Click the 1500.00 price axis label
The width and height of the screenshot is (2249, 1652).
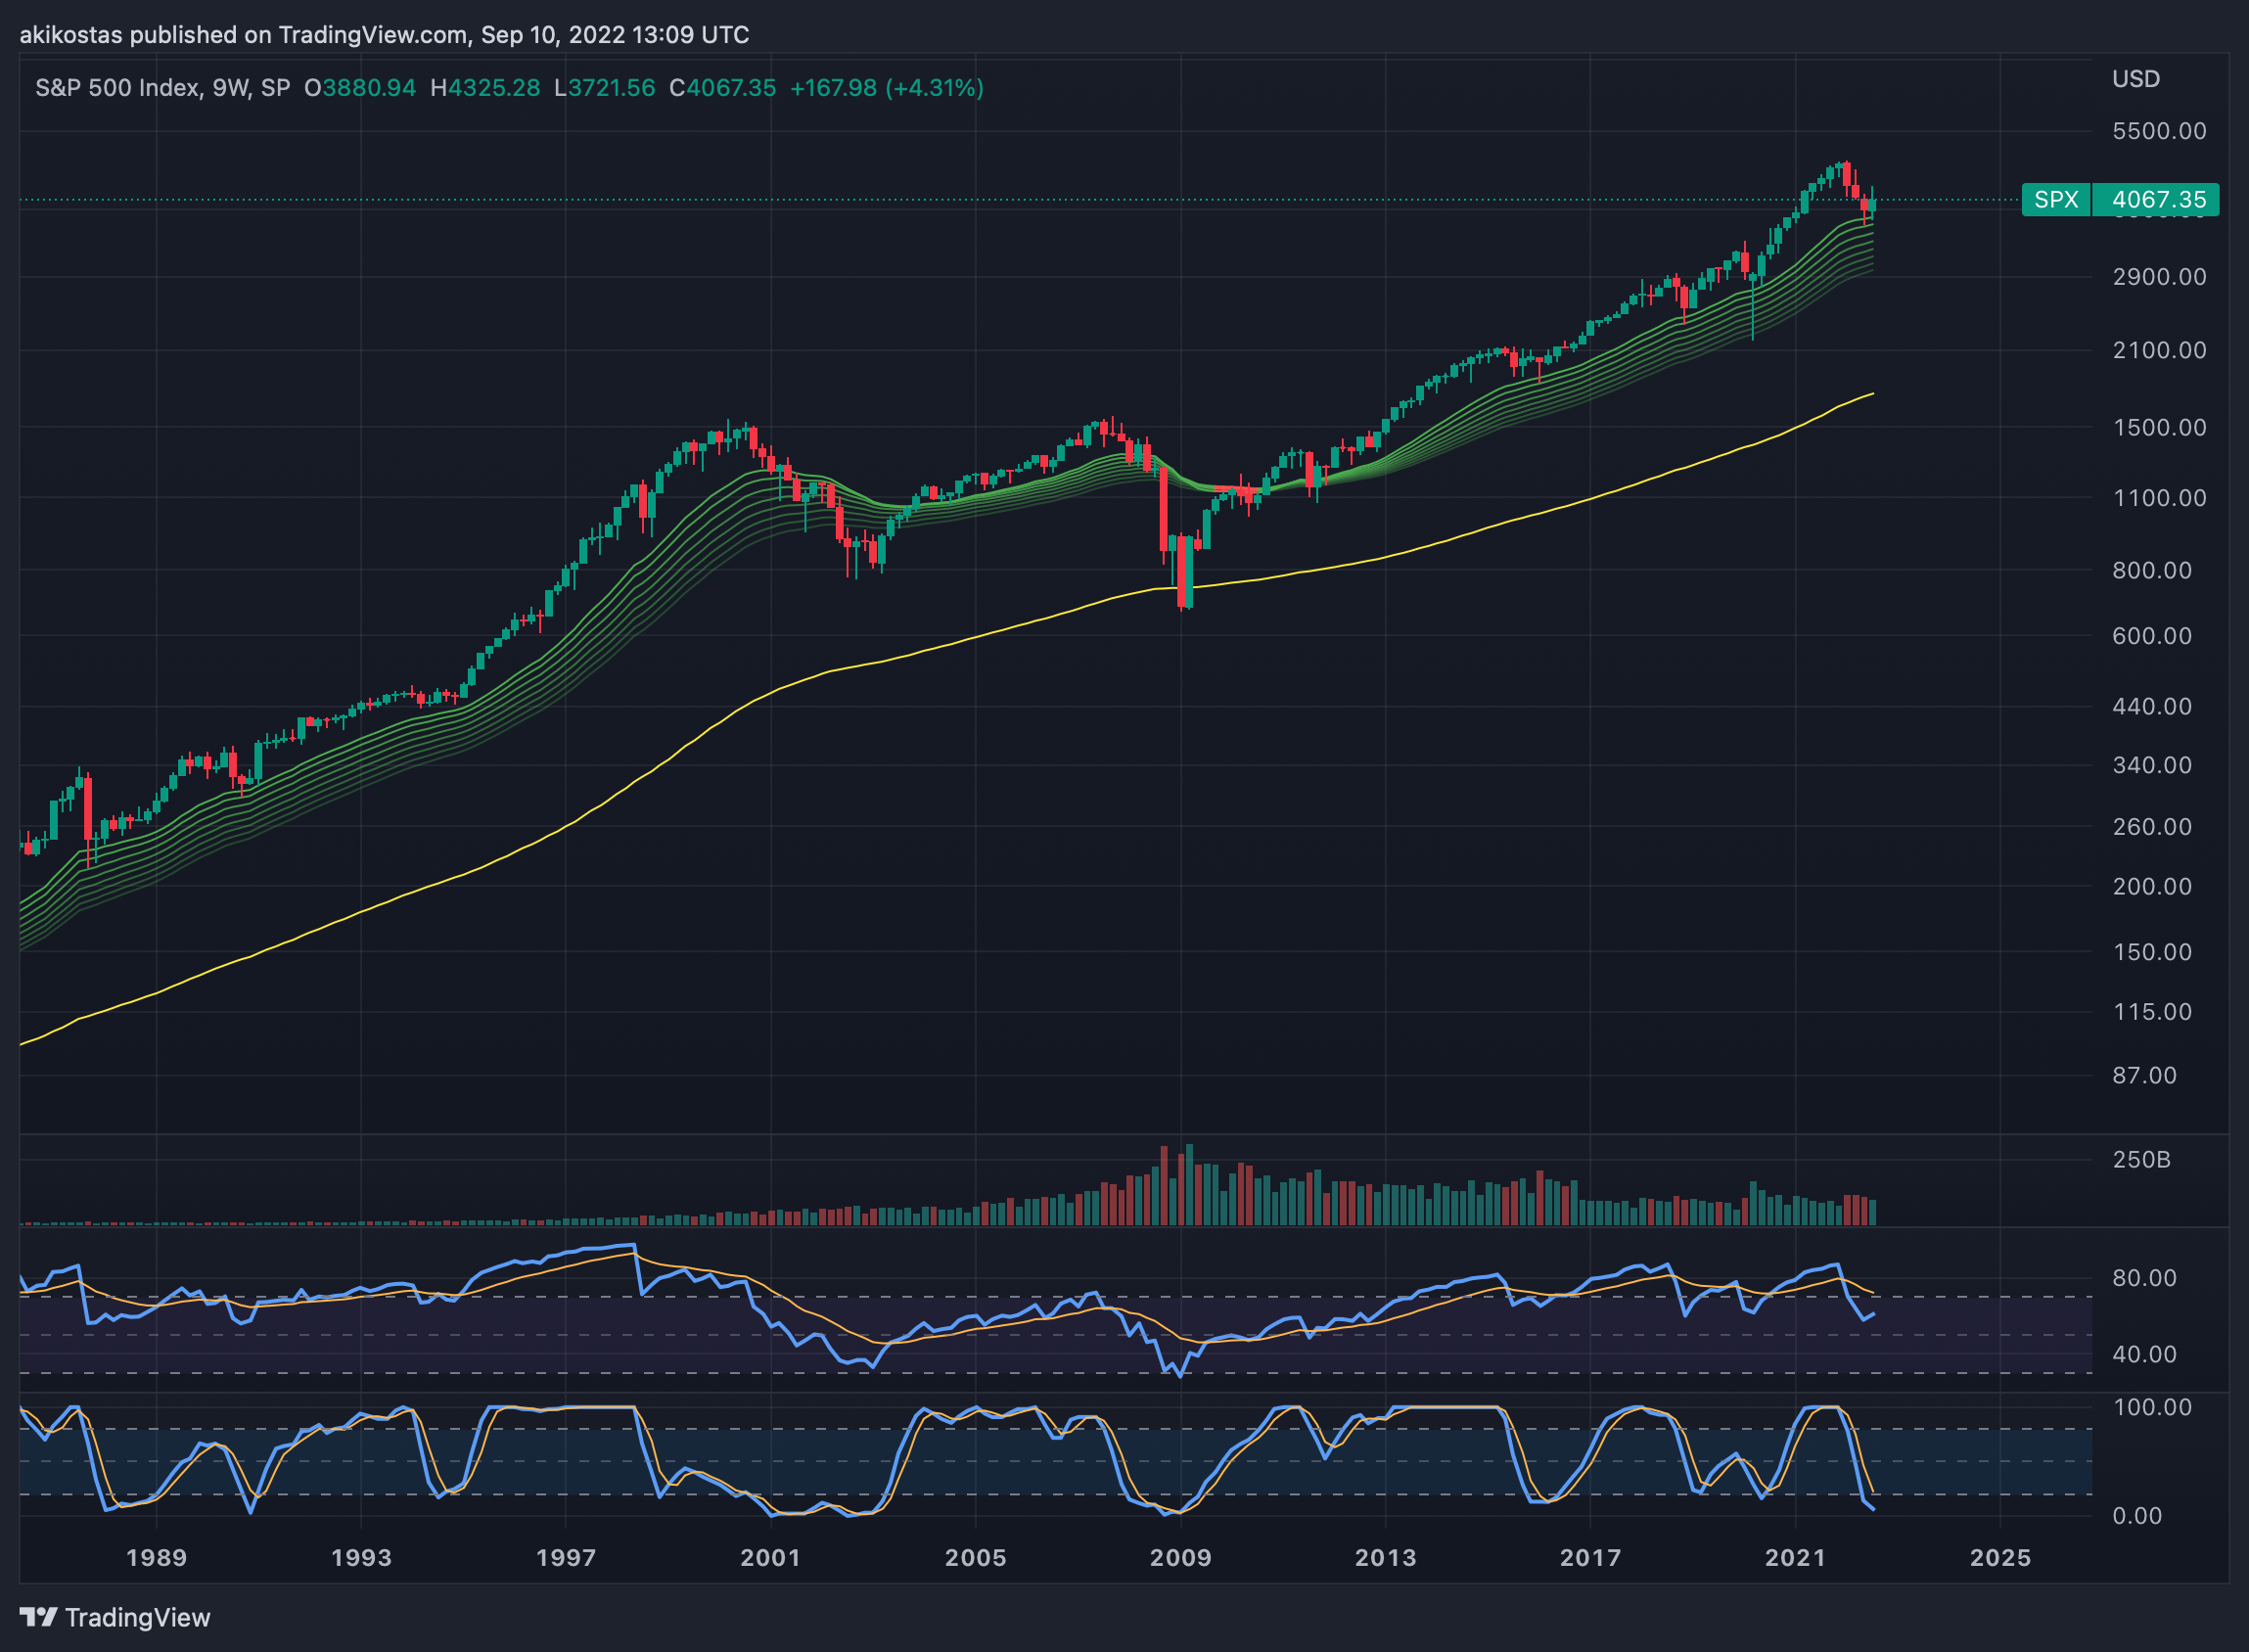[2159, 428]
